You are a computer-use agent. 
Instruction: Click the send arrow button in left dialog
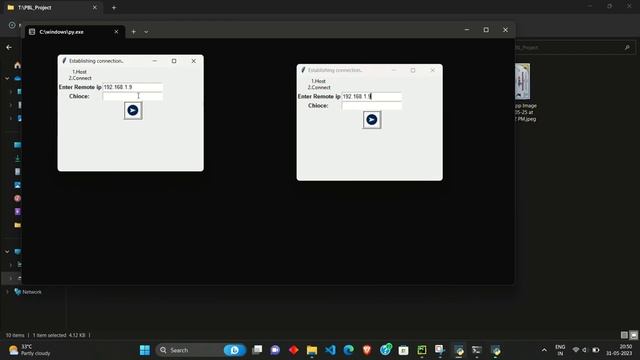tap(133, 110)
